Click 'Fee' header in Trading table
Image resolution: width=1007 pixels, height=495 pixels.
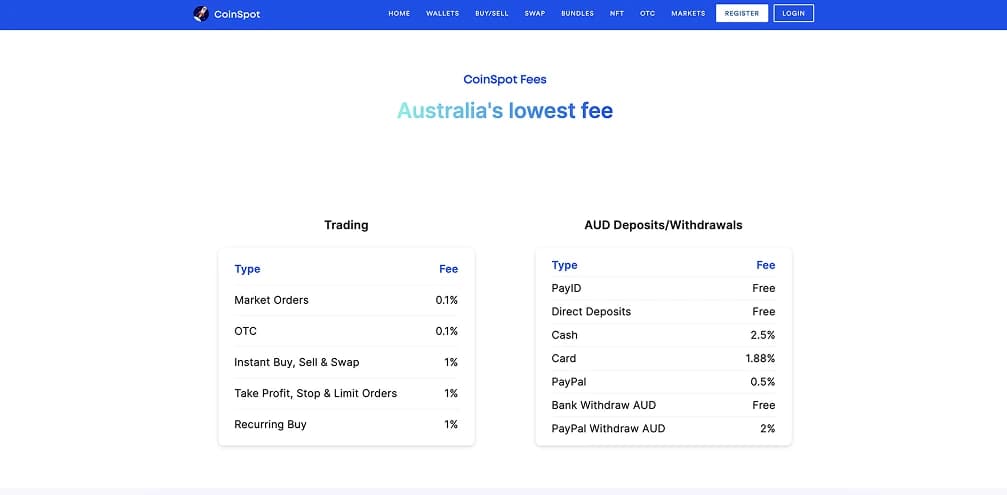point(448,269)
